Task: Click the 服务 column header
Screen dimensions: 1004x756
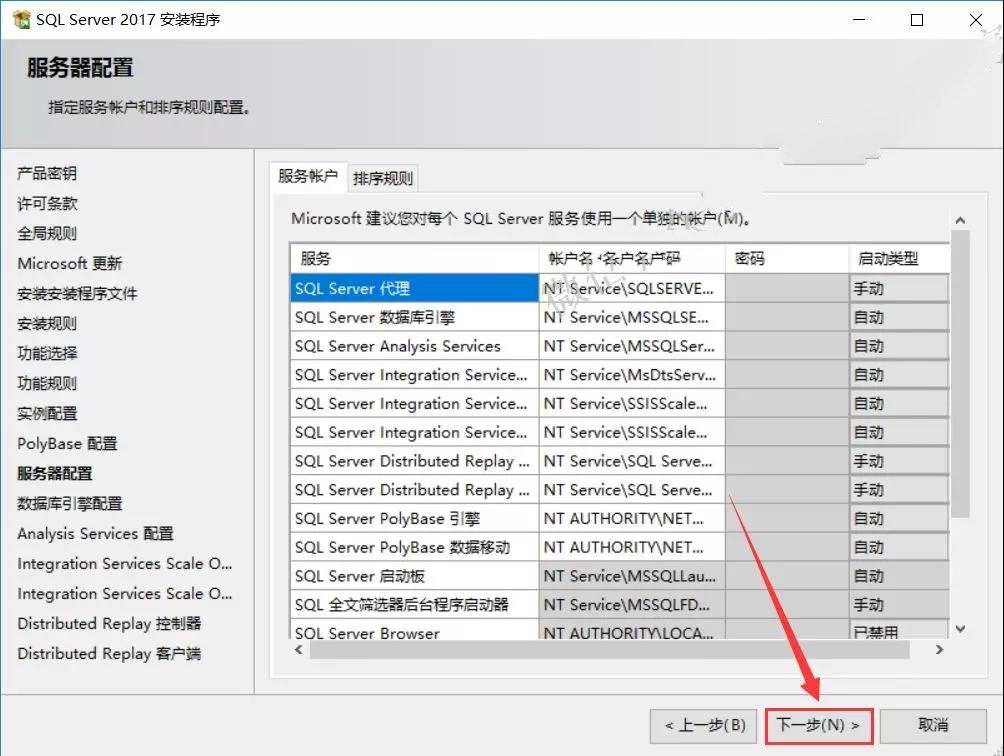Action: pyautogui.click(x=414, y=259)
